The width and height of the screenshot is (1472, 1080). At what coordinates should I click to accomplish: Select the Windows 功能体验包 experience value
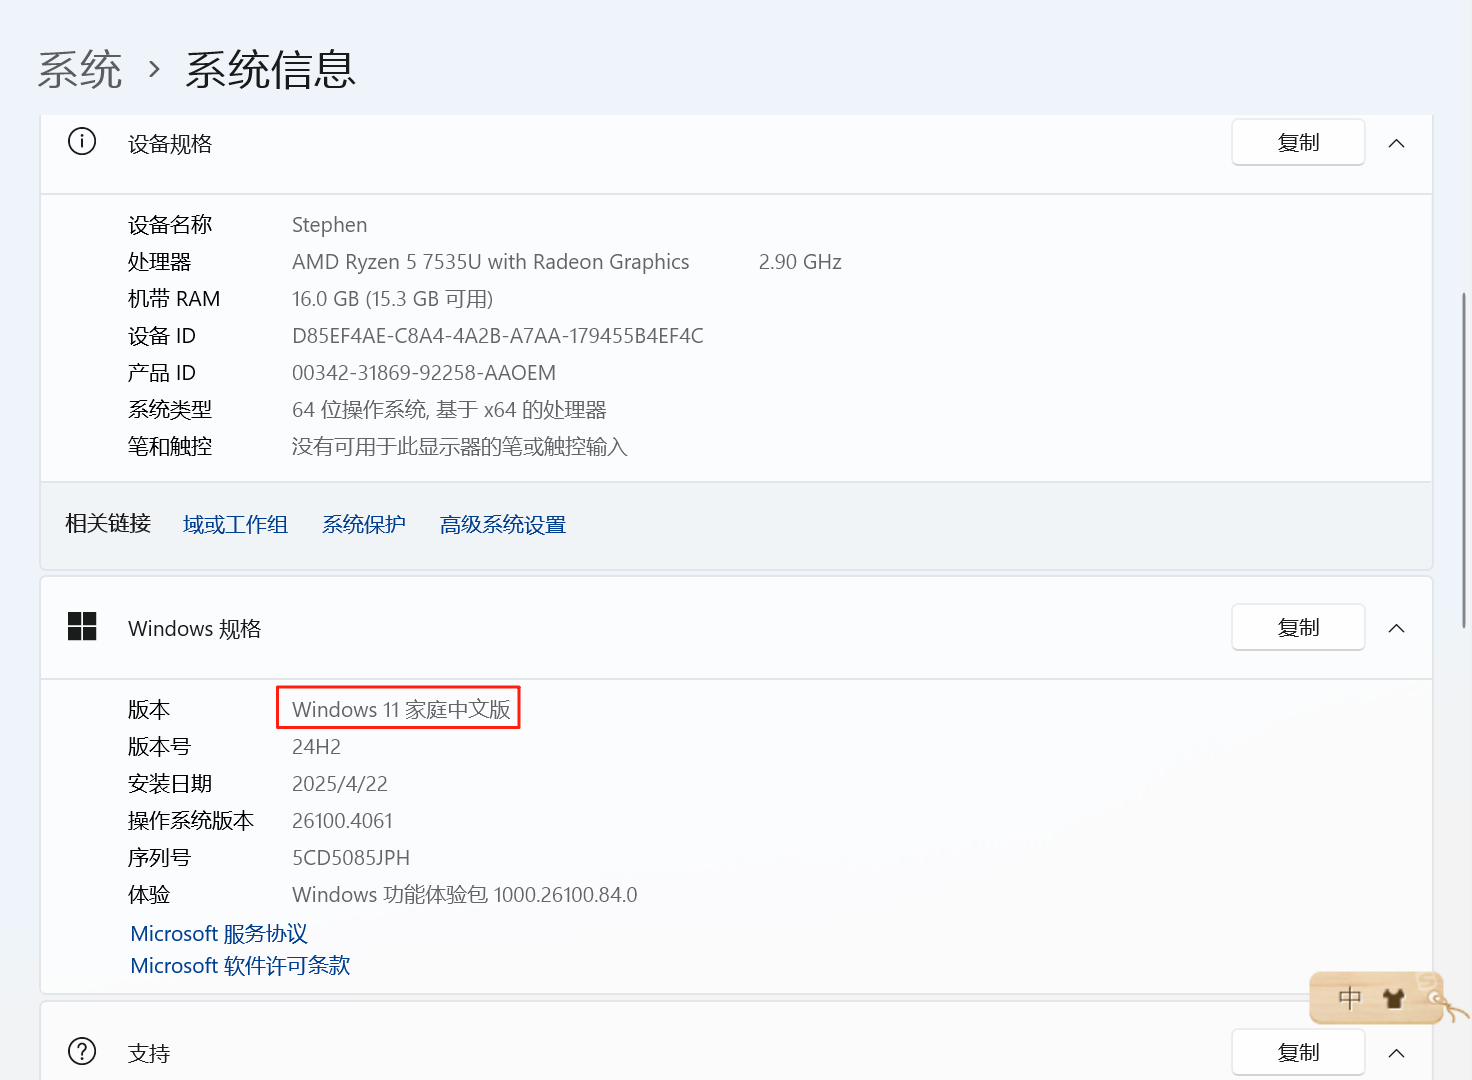(x=465, y=895)
